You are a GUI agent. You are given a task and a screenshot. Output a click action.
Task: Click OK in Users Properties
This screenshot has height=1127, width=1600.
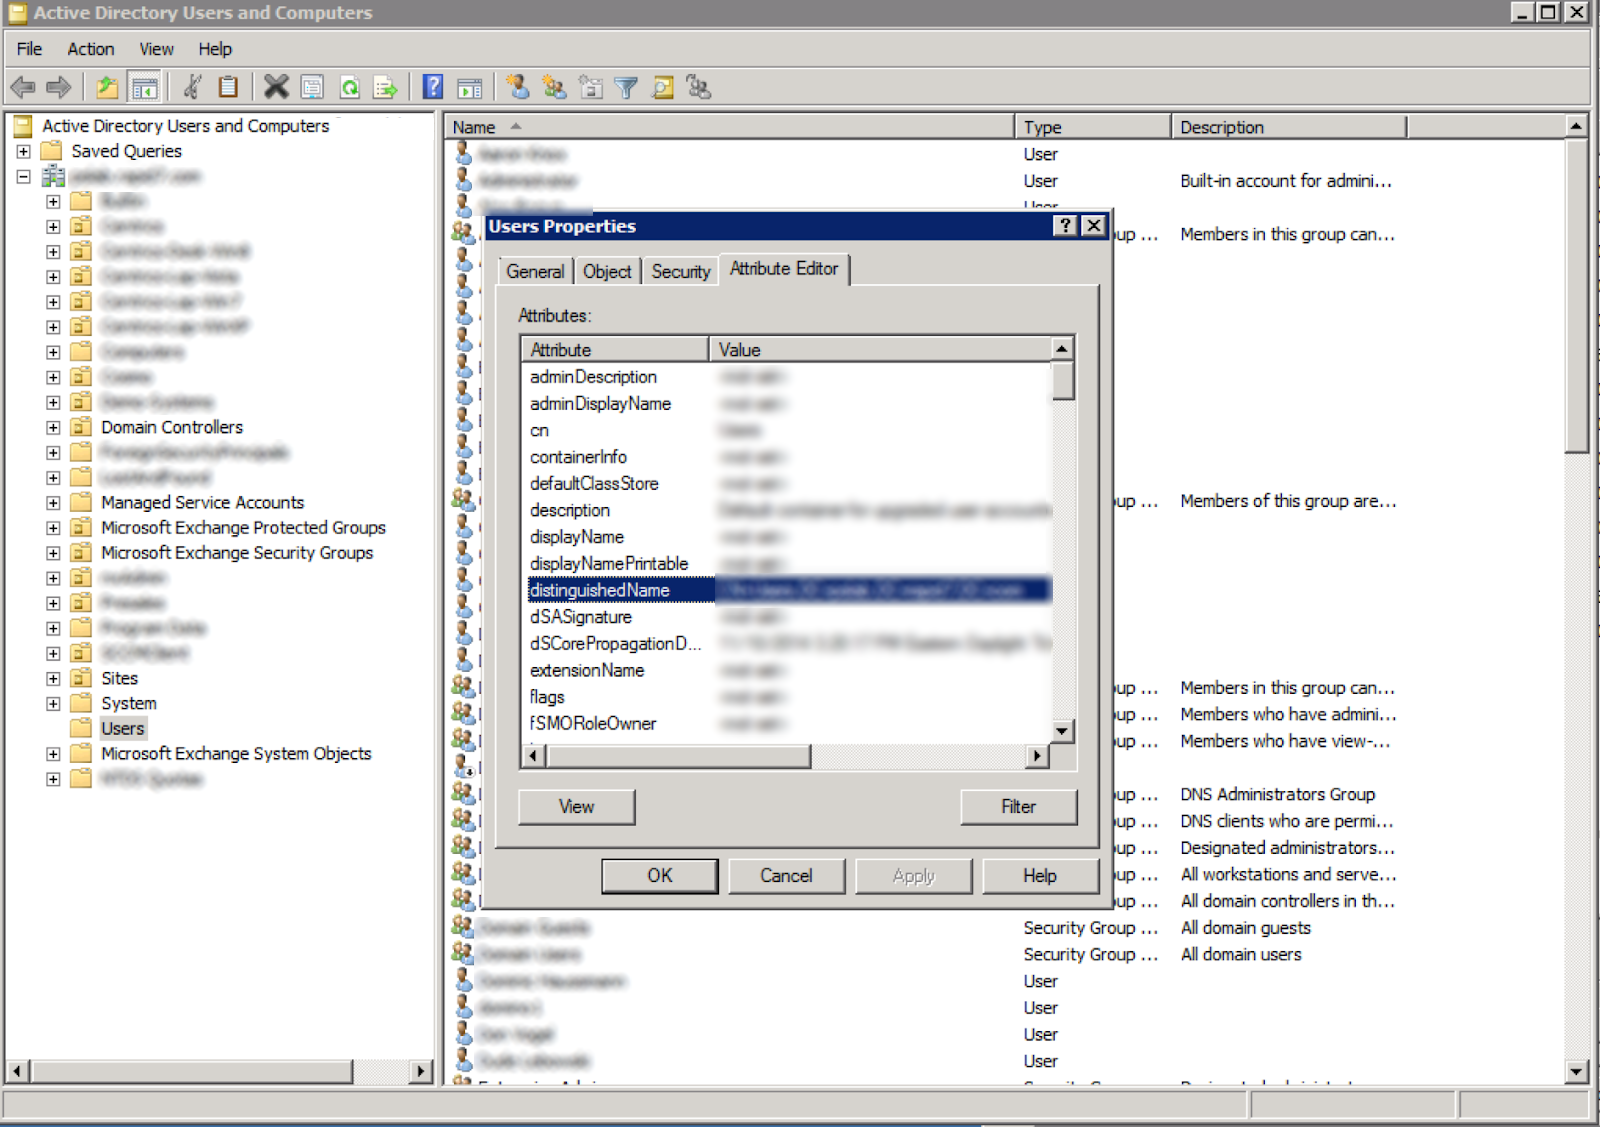coord(660,876)
